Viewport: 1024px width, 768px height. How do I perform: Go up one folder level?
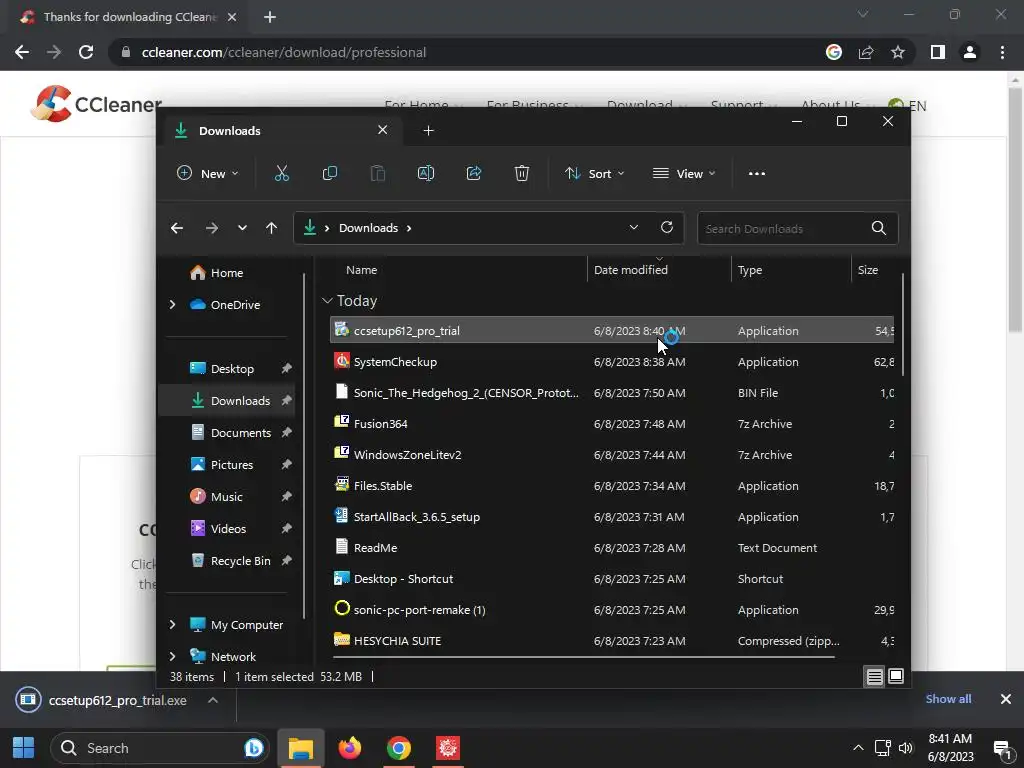tap(272, 228)
